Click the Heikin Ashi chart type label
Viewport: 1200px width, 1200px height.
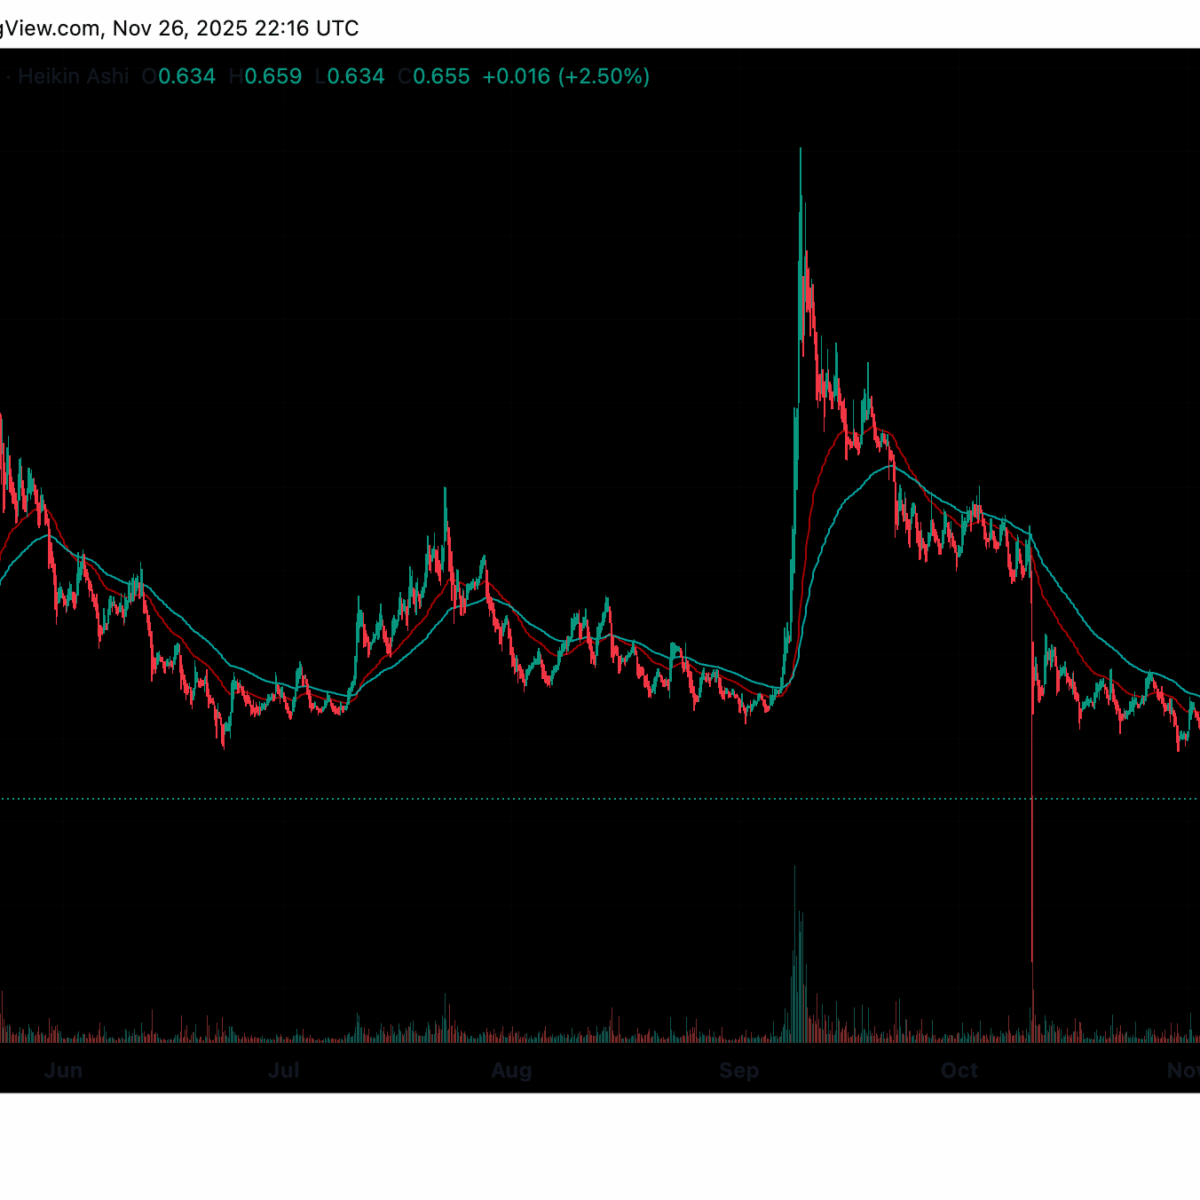click(72, 76)
